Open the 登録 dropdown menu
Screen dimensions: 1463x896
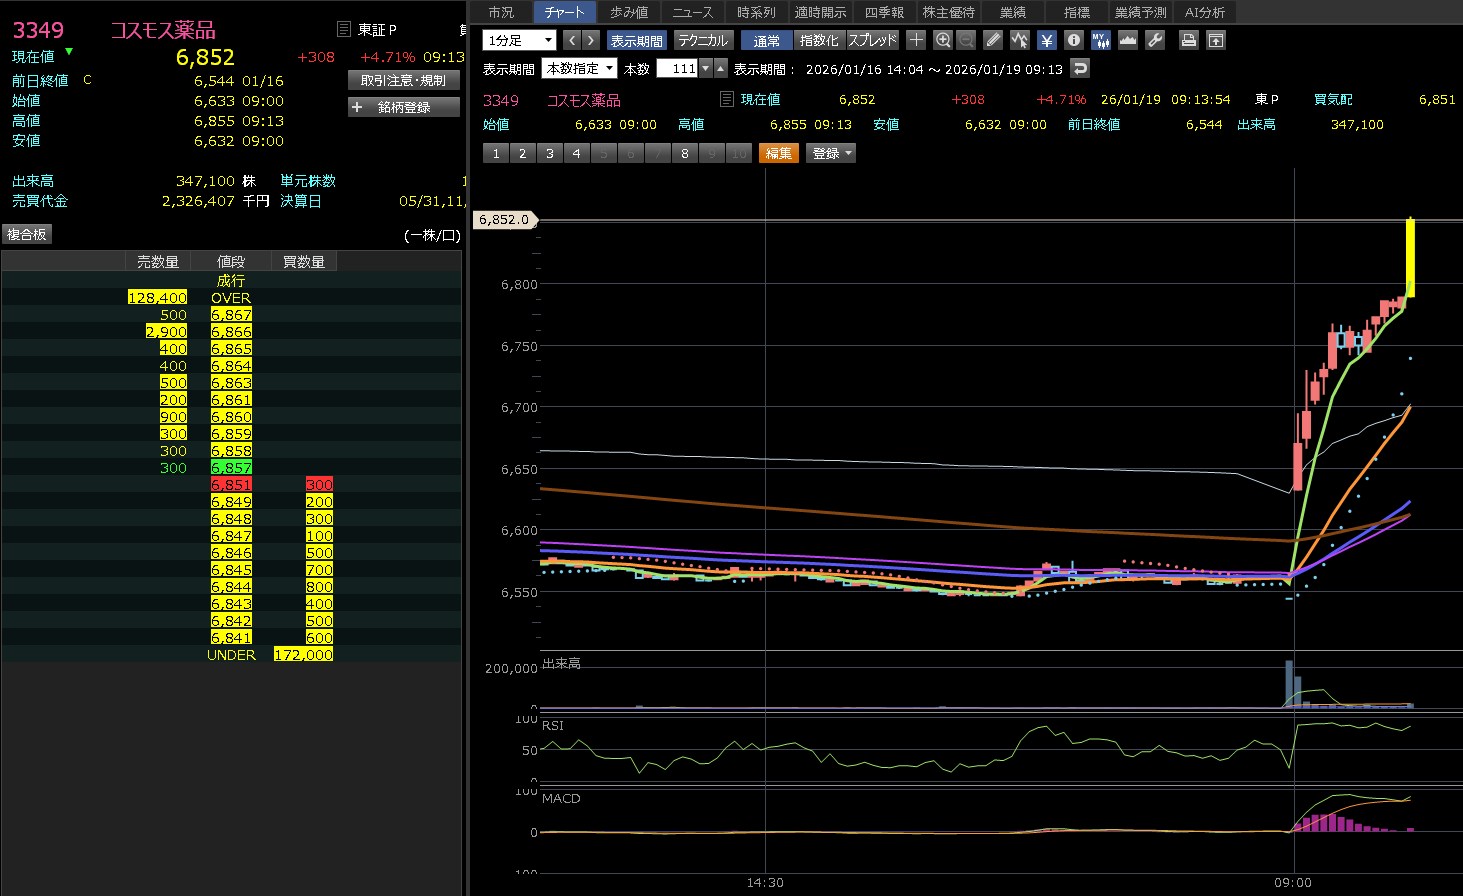click(x=831, y=153)
